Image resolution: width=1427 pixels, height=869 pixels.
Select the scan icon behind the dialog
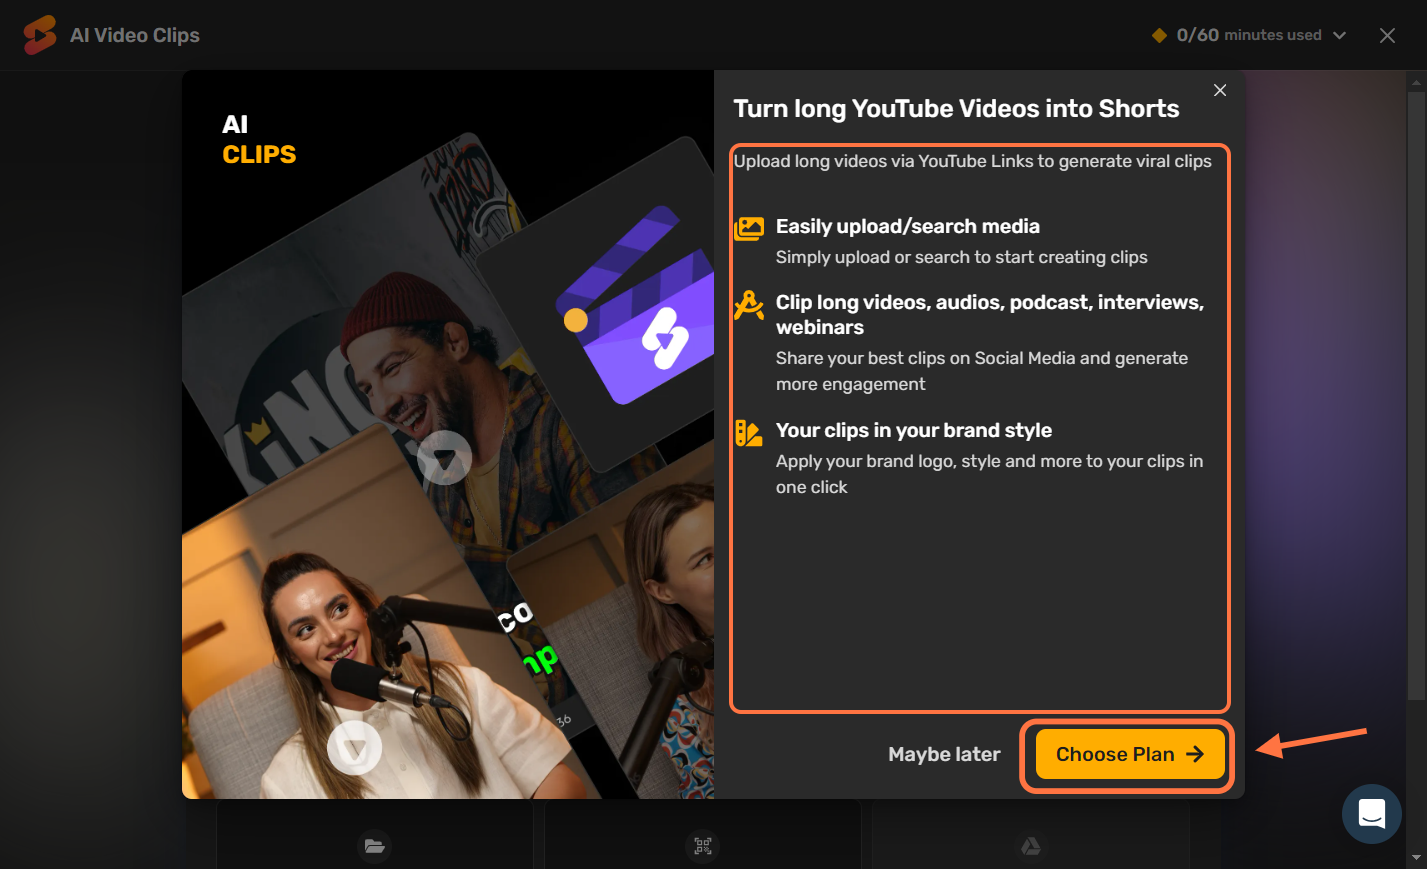tap(703, 846)
